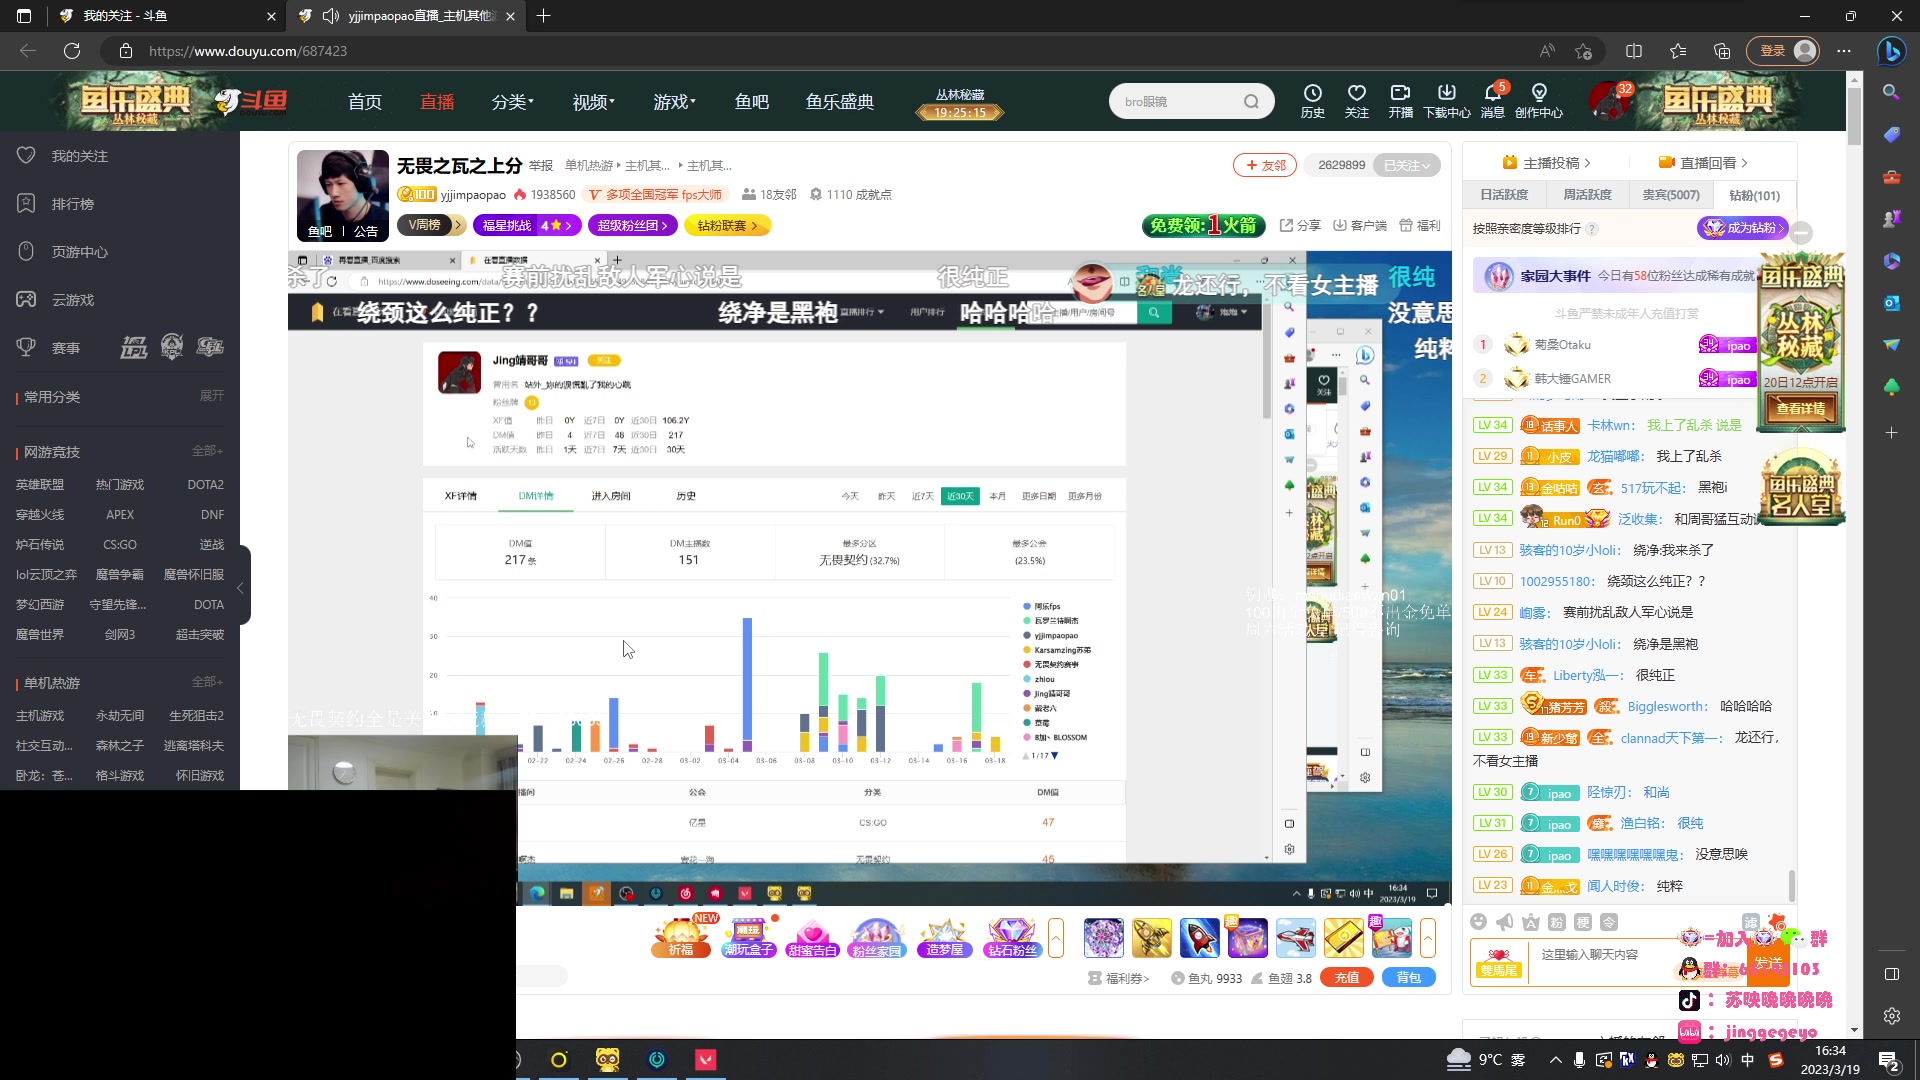Open 鱼乐盛典 in top navigation
This screenshot has height=1080, width=1920.
[x=840, y=102]
